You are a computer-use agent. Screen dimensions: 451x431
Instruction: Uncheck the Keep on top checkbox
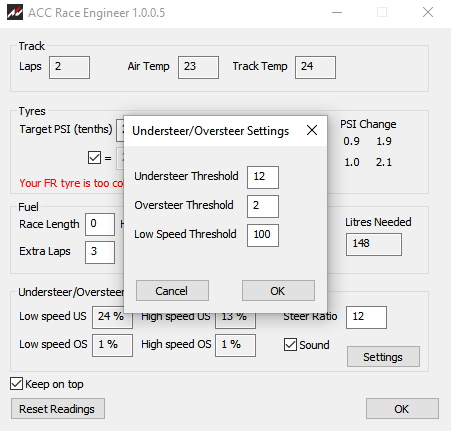(17, 384)
